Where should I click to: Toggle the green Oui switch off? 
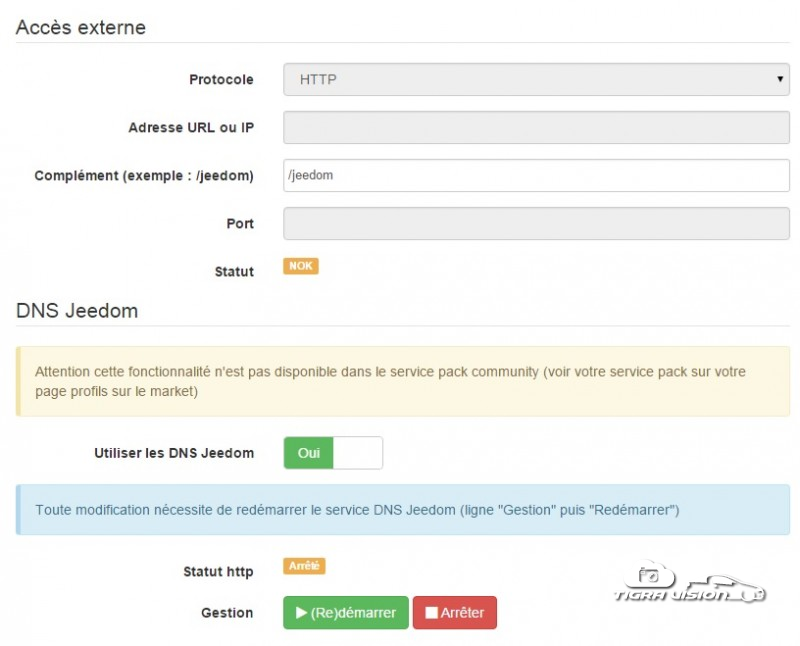pyautogui.click(x=309, y=453)
